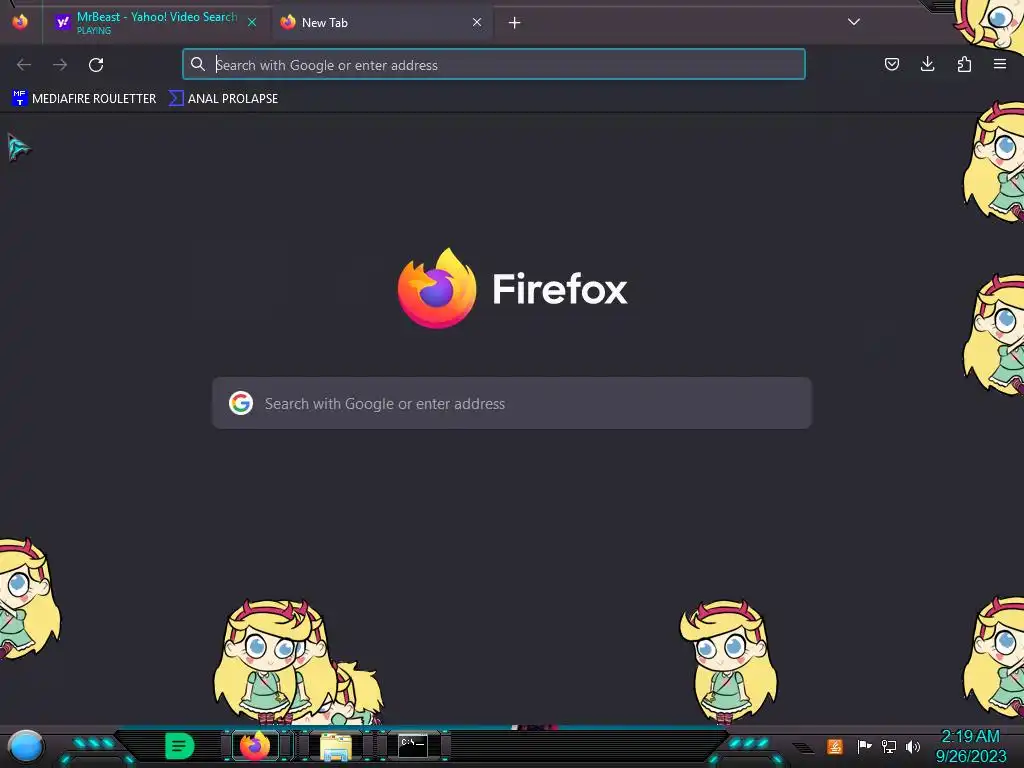Show the Downloads panel
This screenshot has height=768, width=1024.
coord(927,64)
